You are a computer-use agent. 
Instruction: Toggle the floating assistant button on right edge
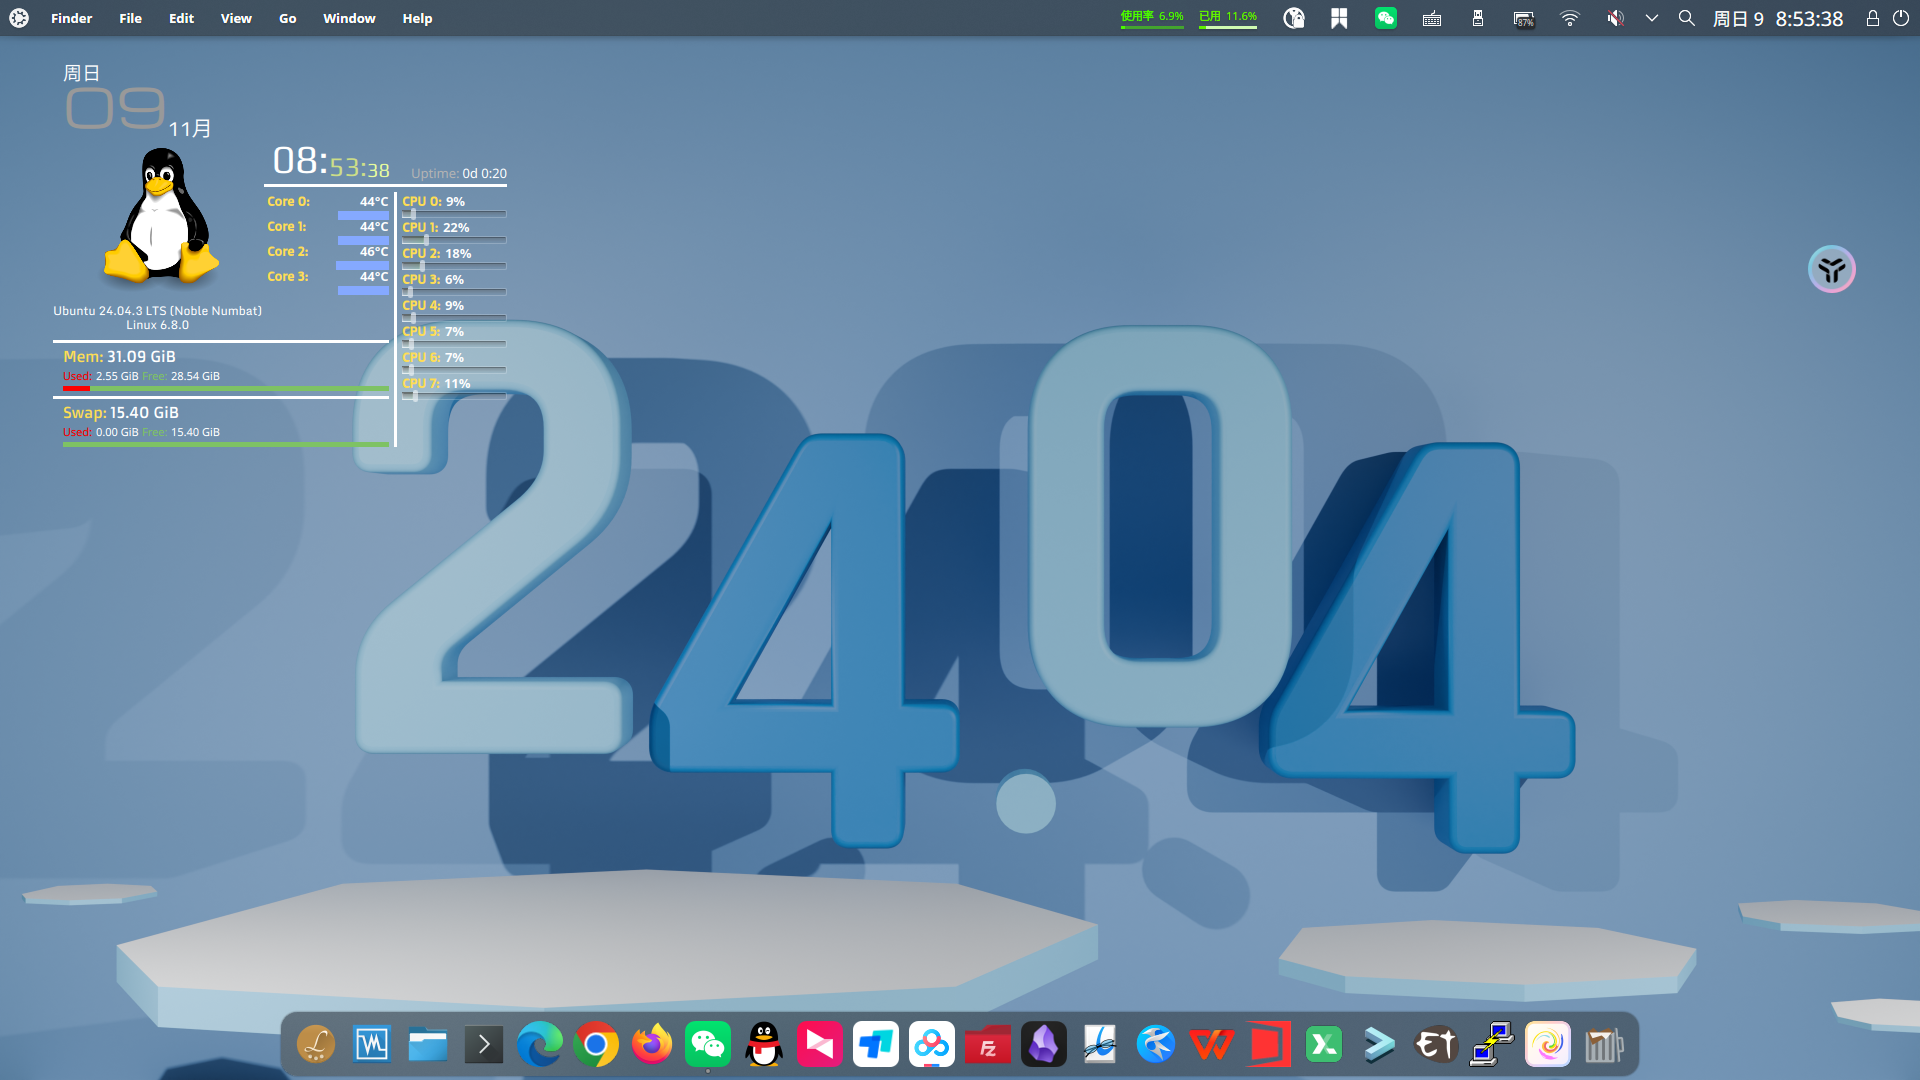pos(1831,269)
